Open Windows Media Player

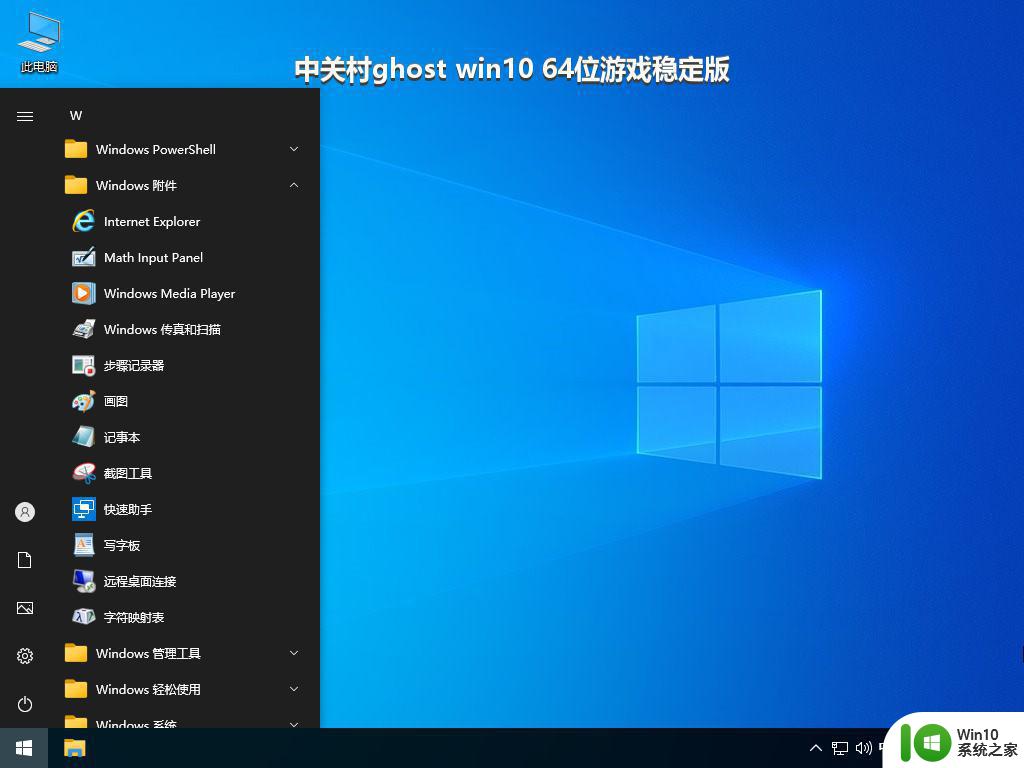[x=169, y=293]
